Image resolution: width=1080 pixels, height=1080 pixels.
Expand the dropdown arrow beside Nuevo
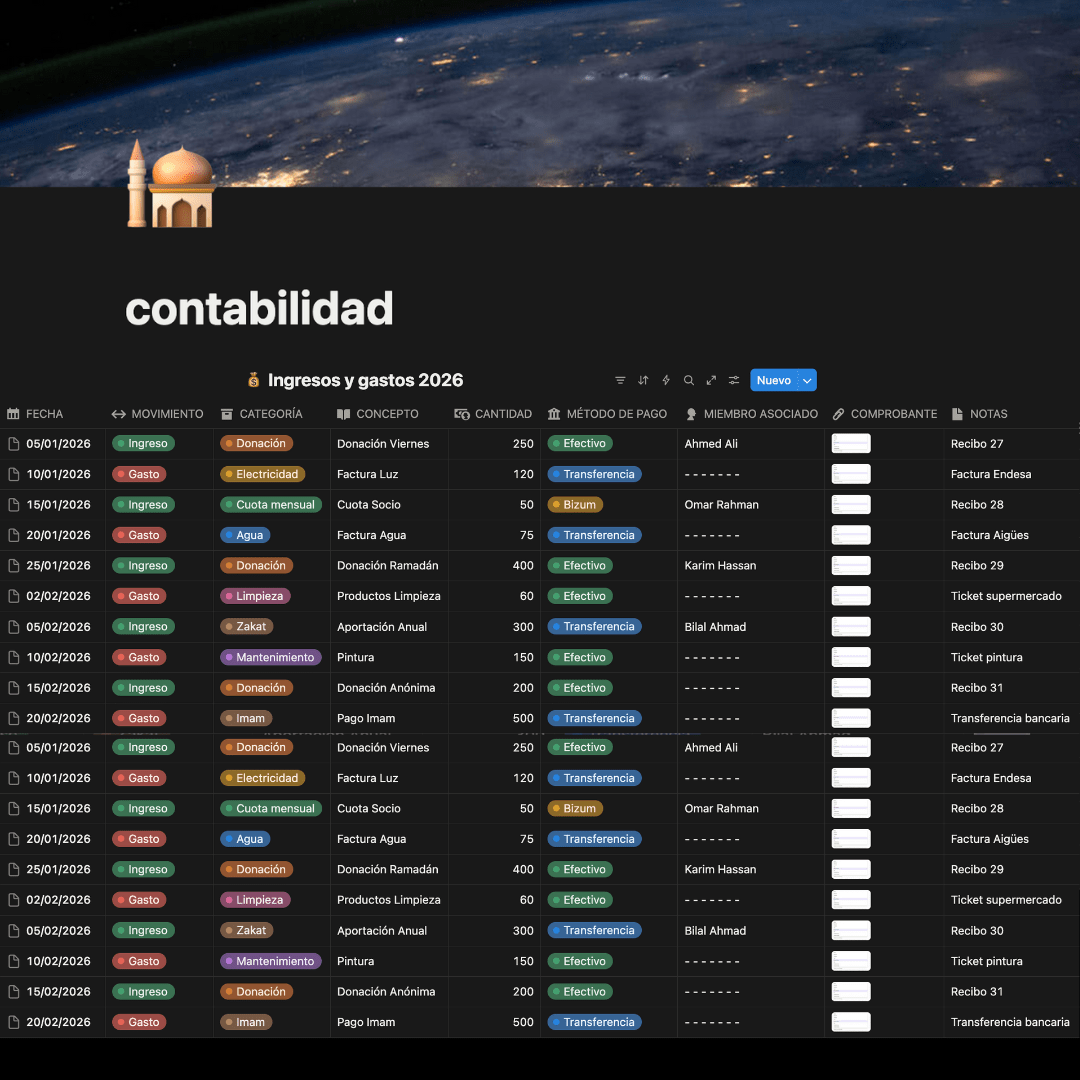coord(807,380)
